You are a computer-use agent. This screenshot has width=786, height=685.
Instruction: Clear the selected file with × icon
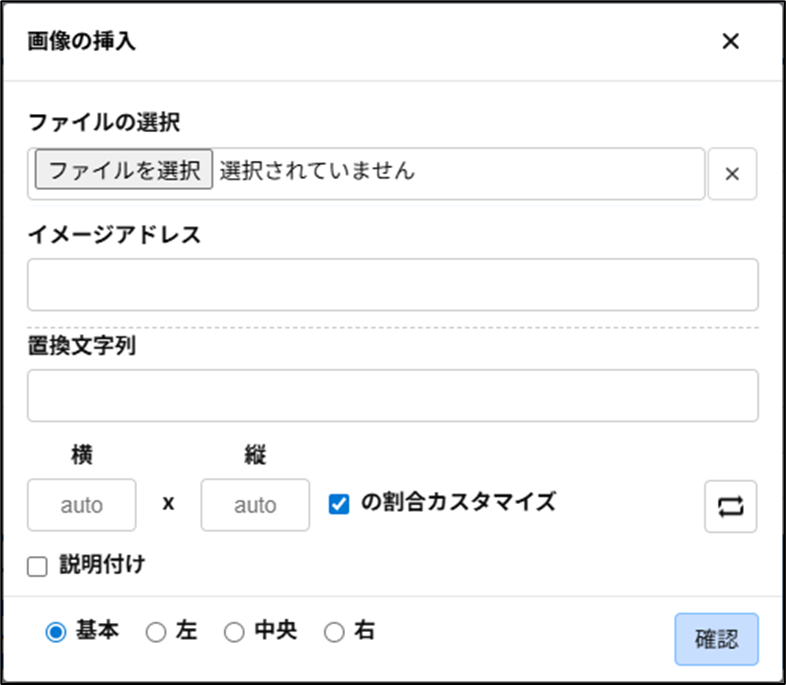(732, 174)
